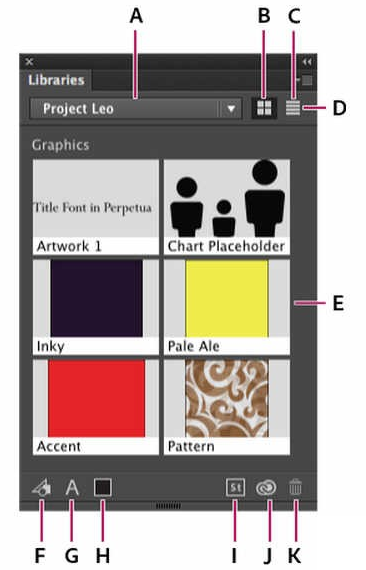The height and width of the screenshot is (570, 366).
Task: Close the Libraries panel with the X
Action: pos(29,62)
